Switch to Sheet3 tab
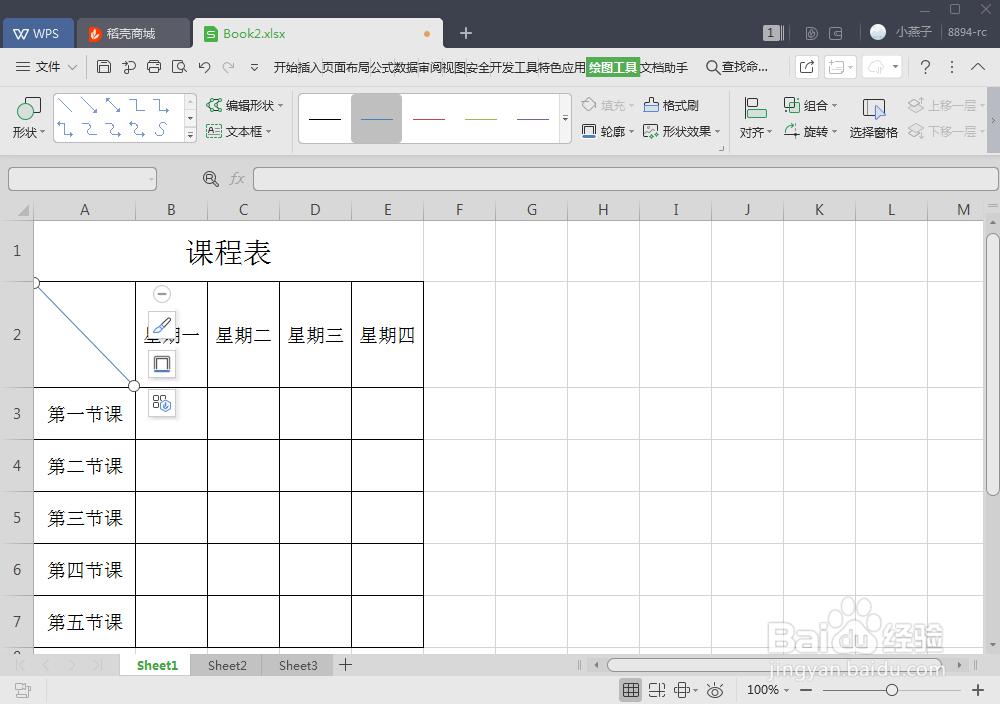The height and width of the screenshot is (704, 1000). pyautogui.click(x=298, y=666)
